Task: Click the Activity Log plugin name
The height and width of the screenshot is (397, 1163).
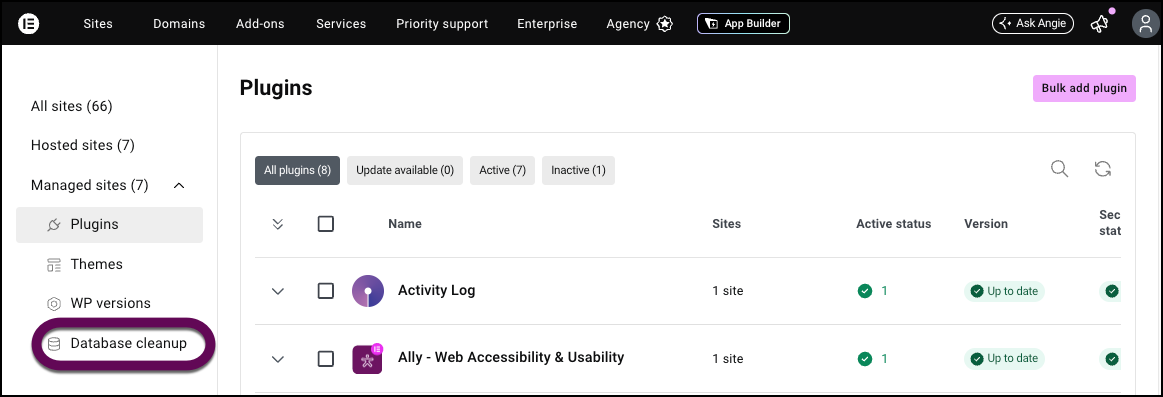Action: click(x=437, y=290)
